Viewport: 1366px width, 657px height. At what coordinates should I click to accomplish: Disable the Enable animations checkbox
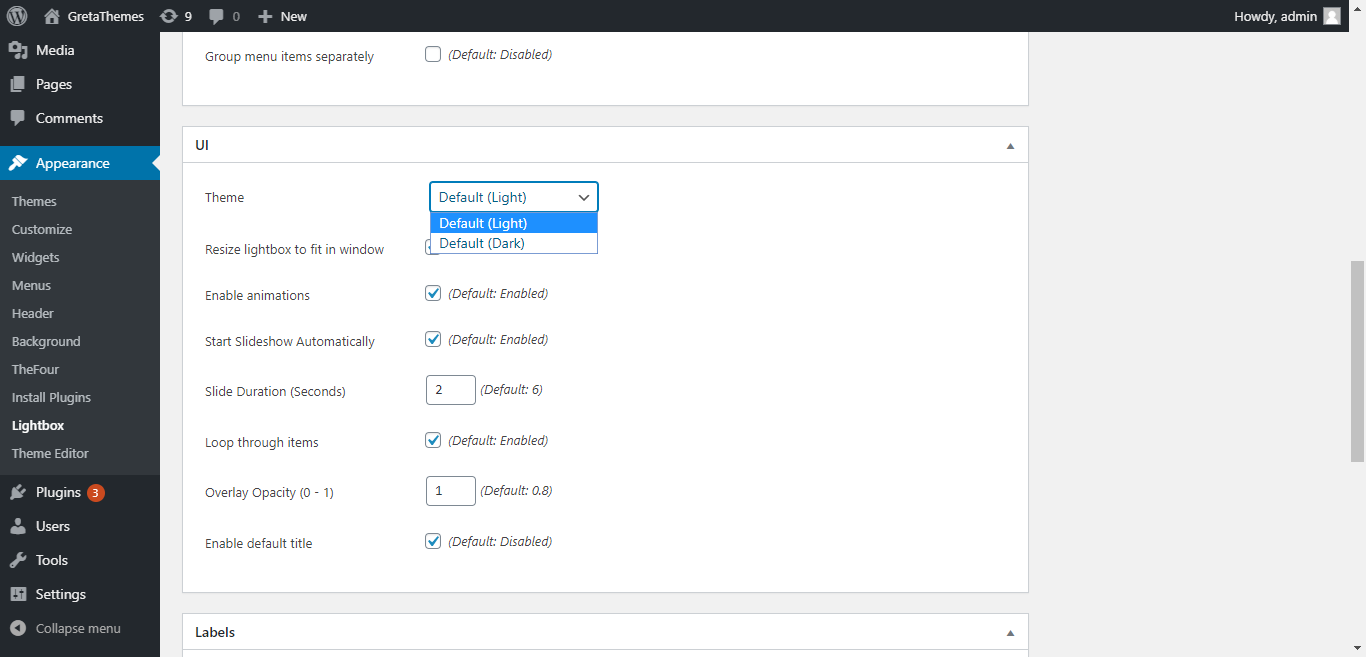[x=432, y=292]
